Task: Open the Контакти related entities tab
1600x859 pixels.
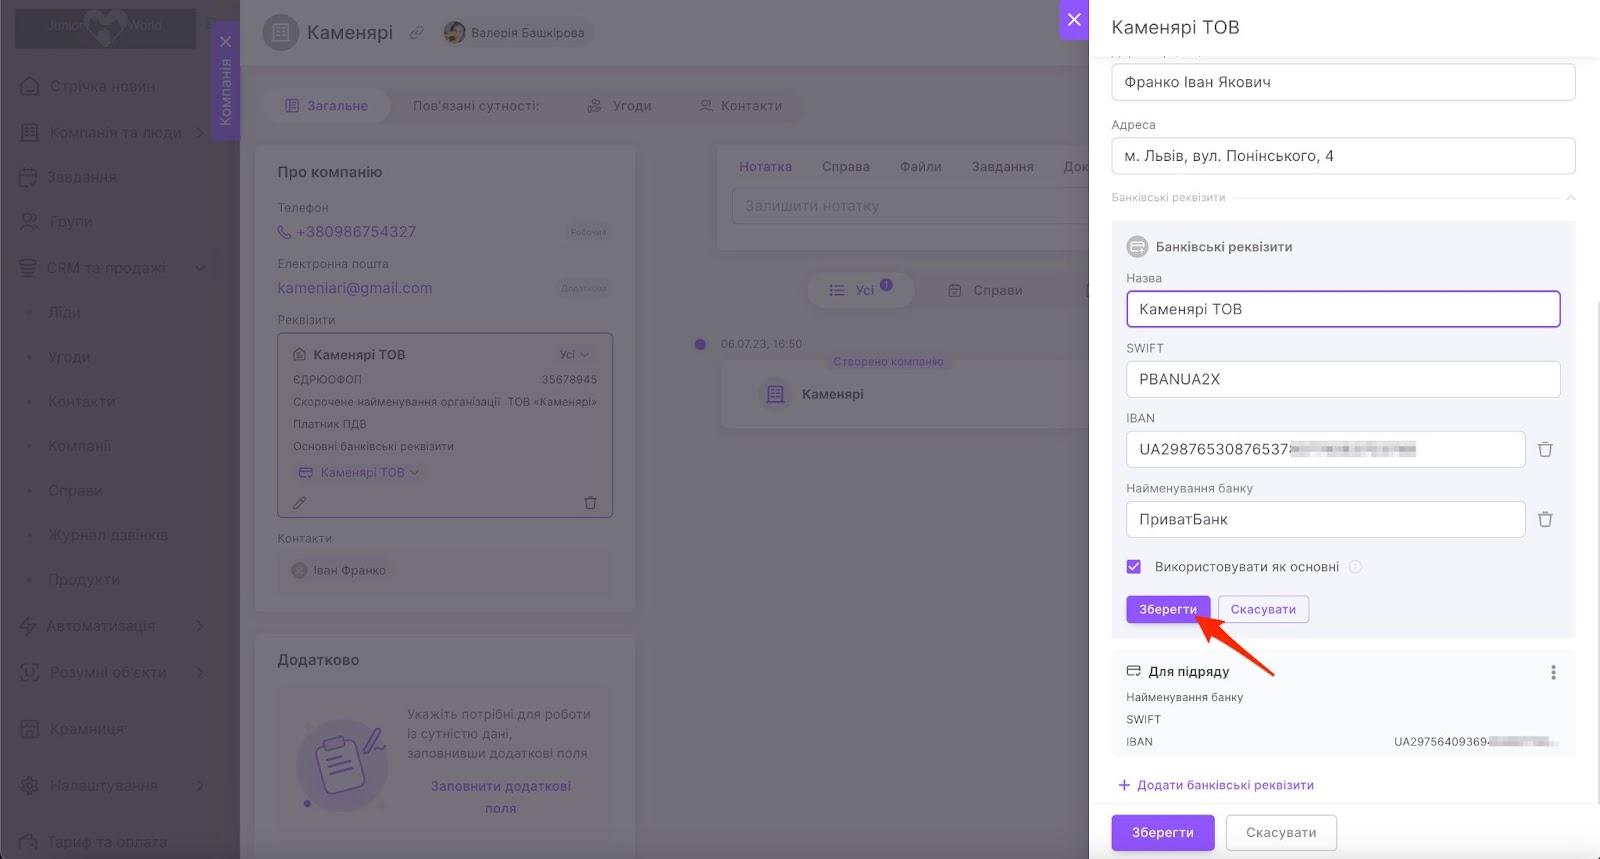Action: 740,106
